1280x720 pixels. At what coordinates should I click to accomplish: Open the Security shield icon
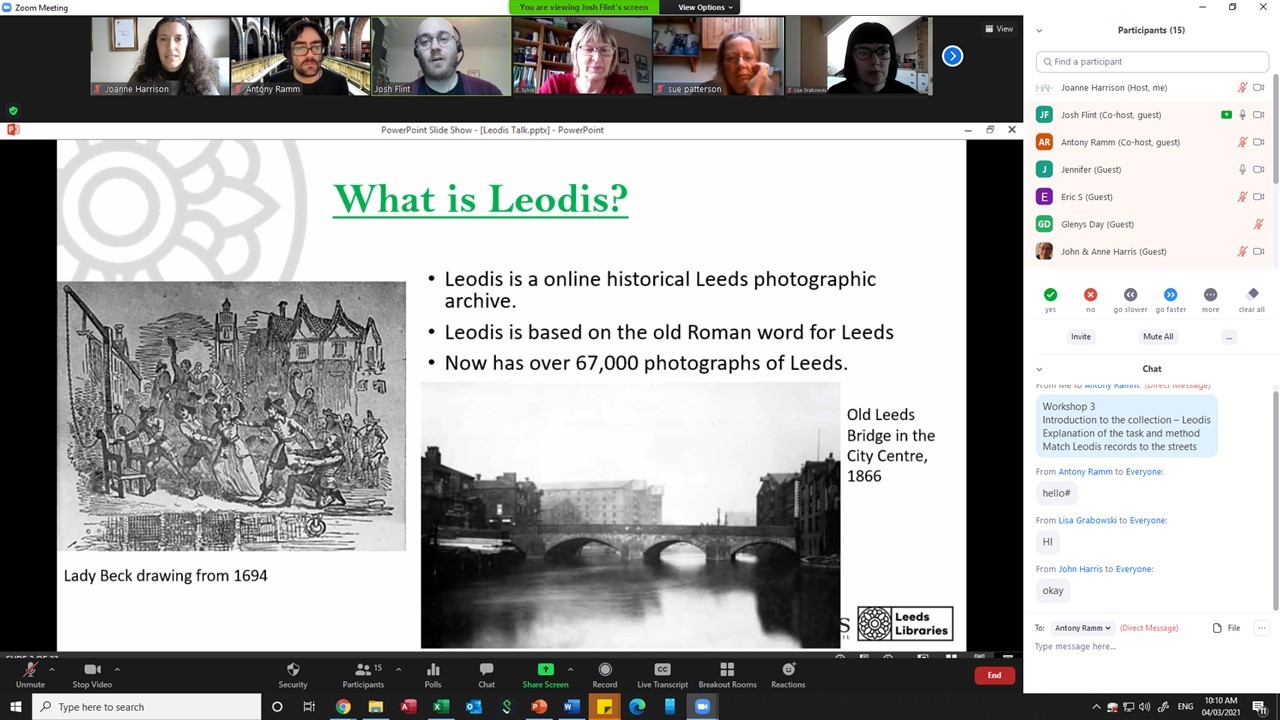(292, 670)
